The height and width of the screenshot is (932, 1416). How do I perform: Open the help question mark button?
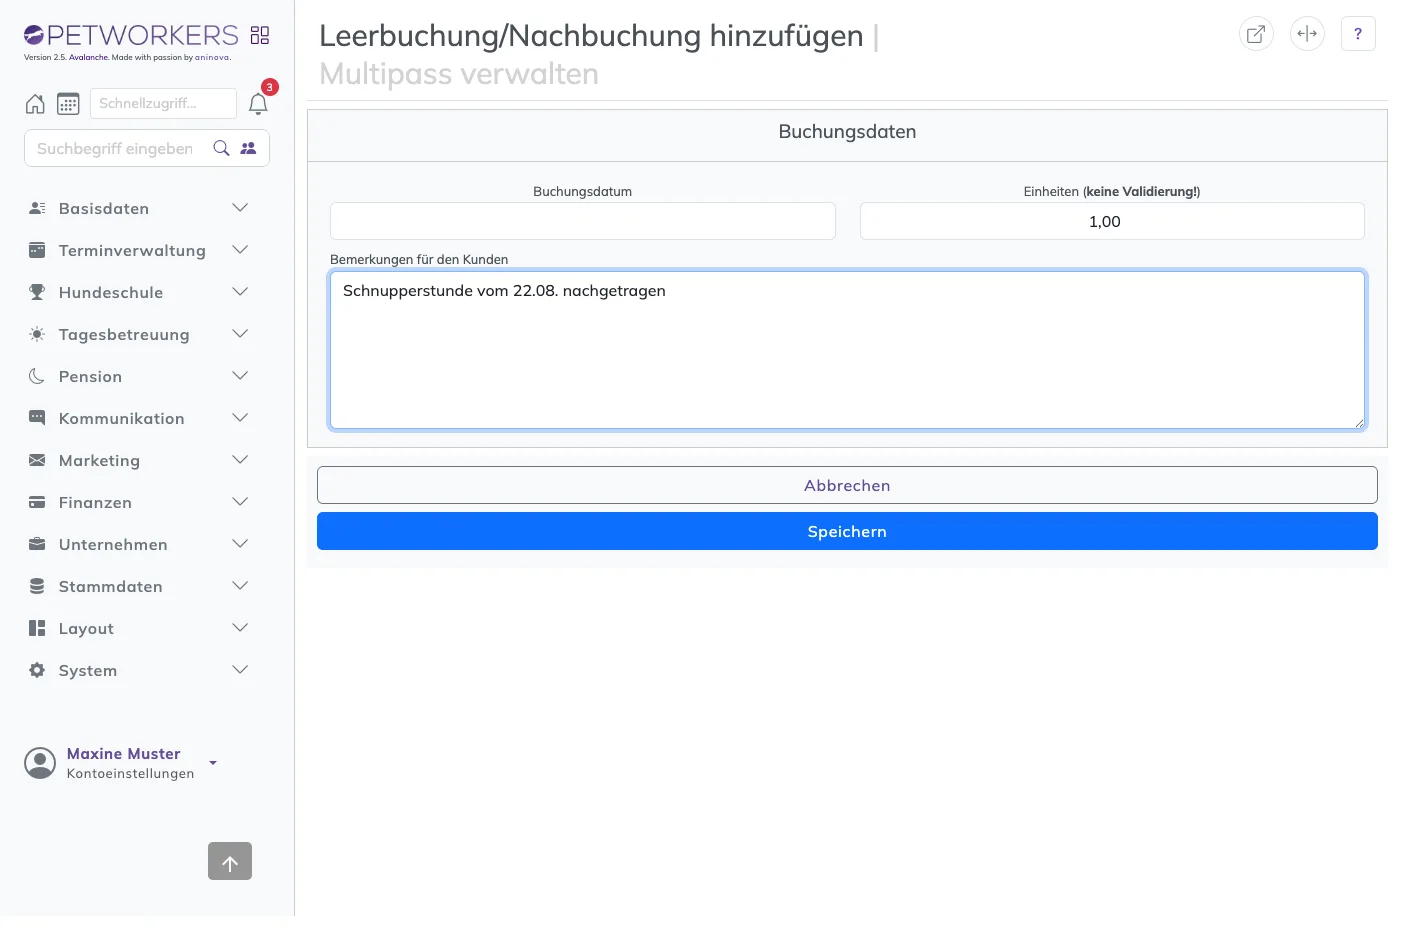[x=1358, y=33]
